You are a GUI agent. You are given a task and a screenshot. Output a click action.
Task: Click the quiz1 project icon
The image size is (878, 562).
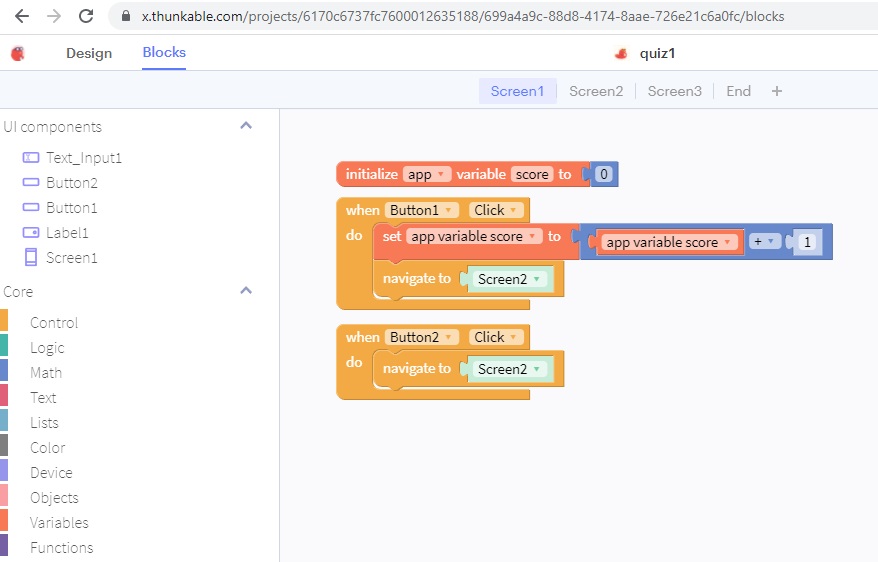pos(621,54)
